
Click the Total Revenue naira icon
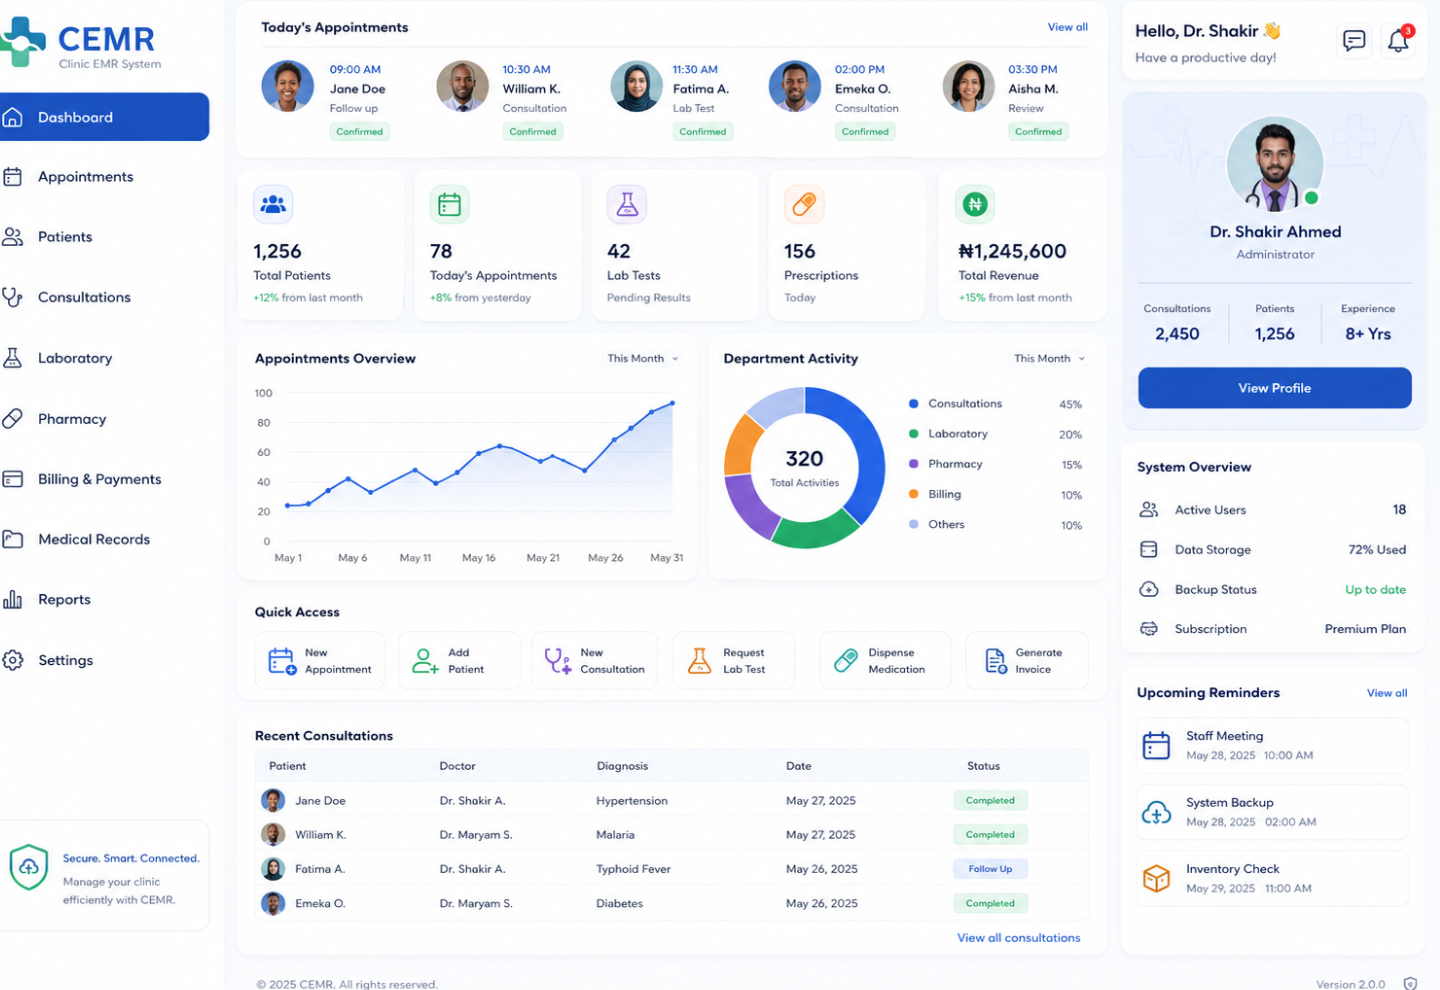coord(975,204)
